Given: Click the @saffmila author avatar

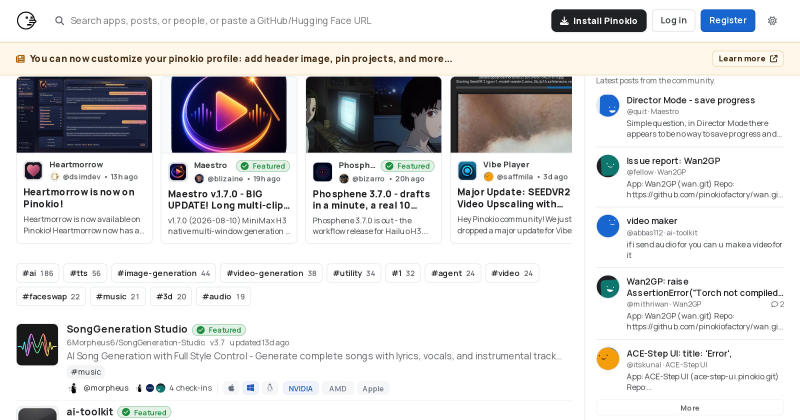Looking at the screenshot, I should click(x=488, y=177).
